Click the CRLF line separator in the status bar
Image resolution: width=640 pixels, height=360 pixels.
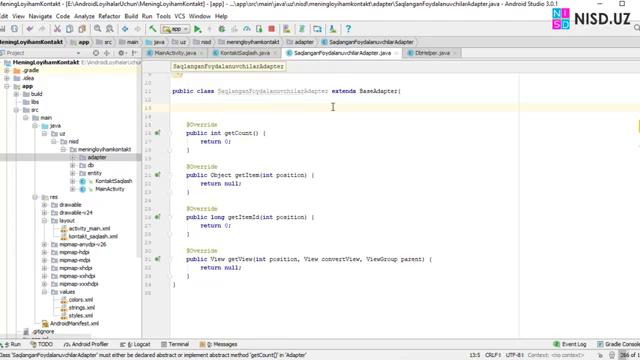(493, 355)
